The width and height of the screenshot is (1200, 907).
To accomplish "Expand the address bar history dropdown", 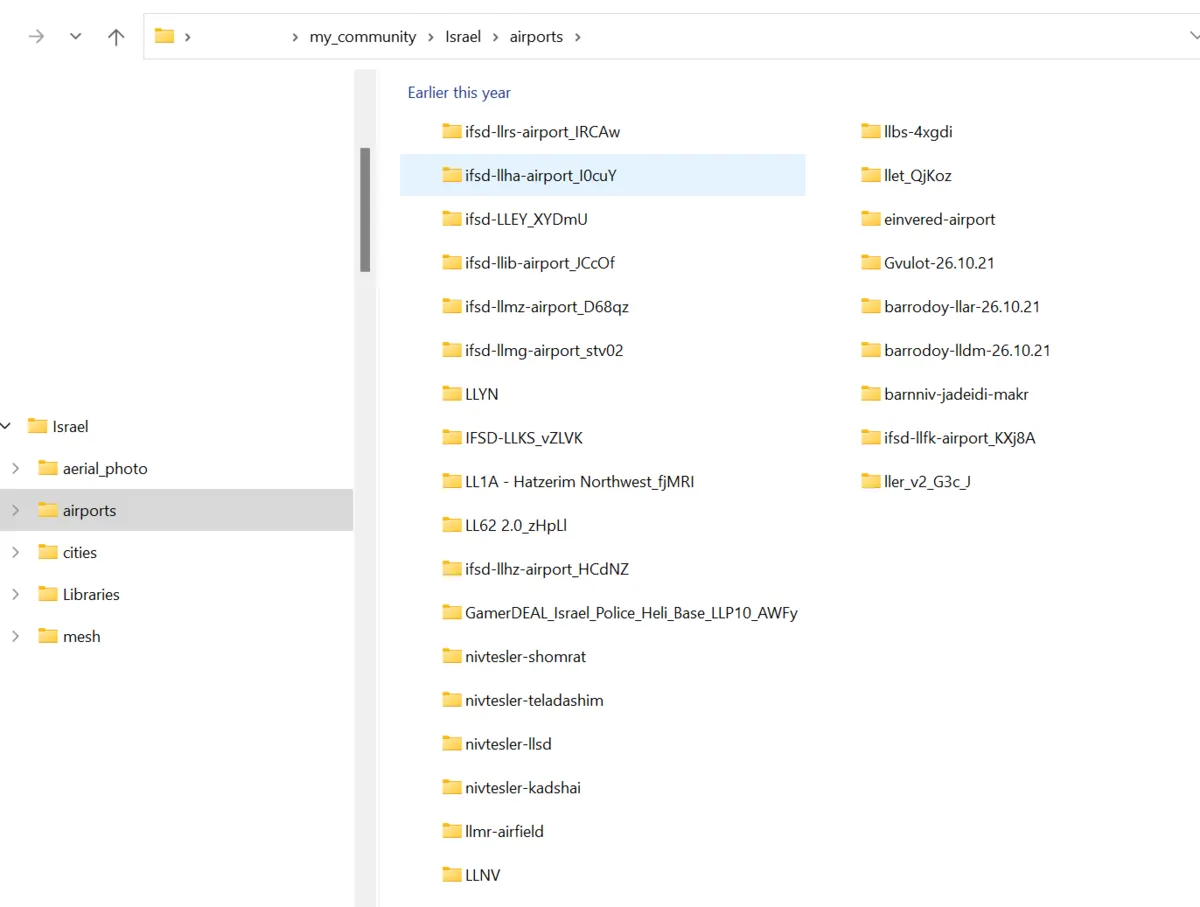I will click(1186, 37).
